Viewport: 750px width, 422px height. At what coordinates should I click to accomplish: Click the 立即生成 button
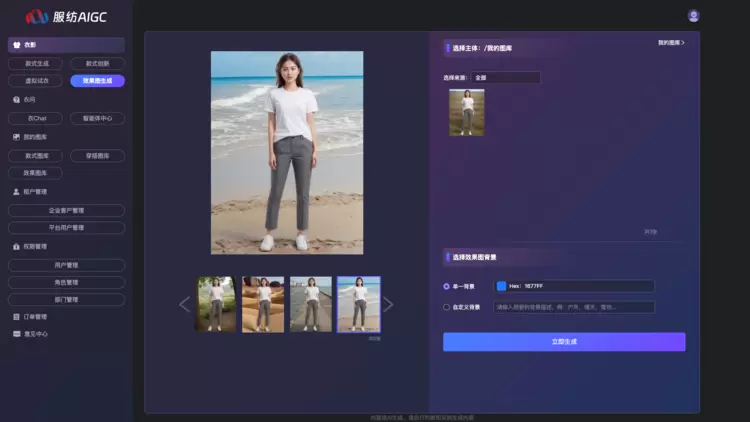564,342
